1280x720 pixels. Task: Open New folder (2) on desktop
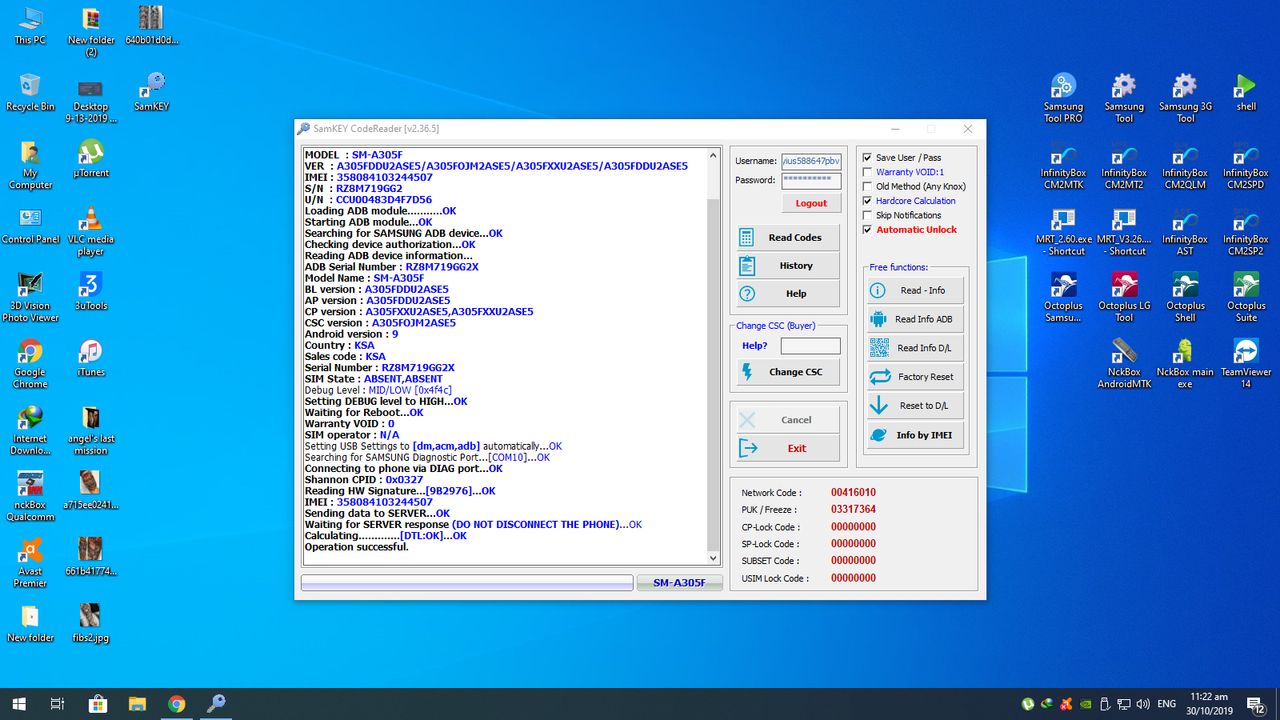[91, 31]
